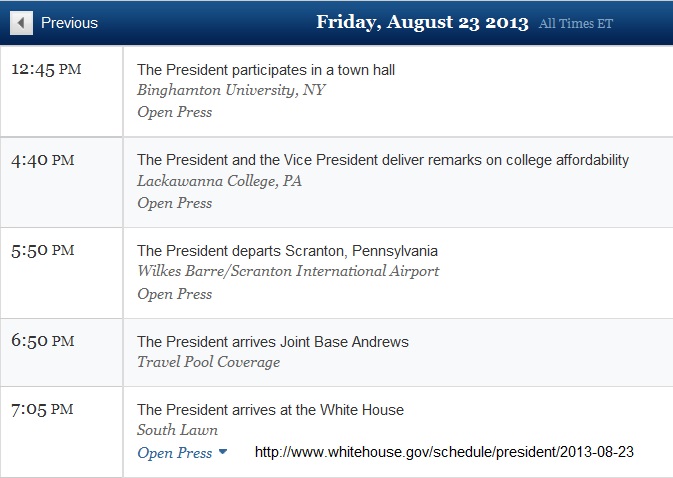
Task: Click the South Lawn location text
Action: click(x=174, y=431)
